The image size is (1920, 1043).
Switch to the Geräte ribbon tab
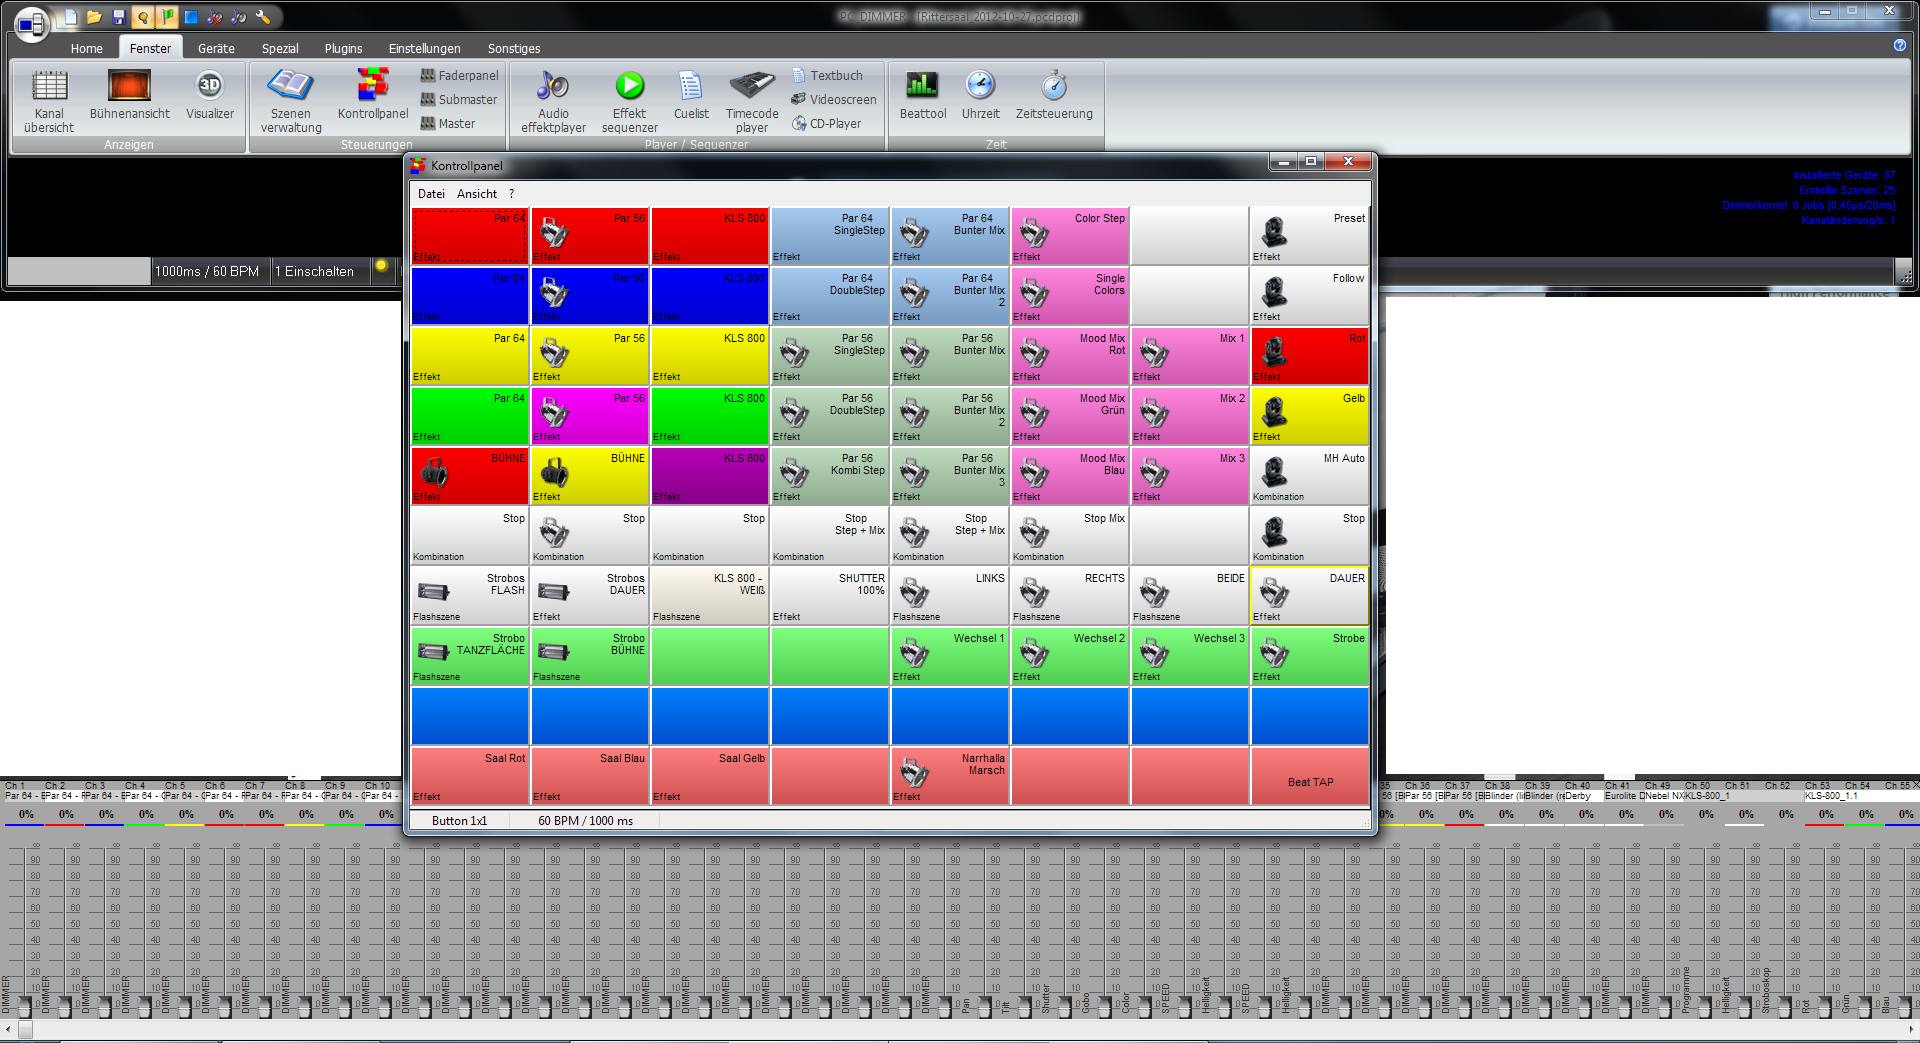216,48
